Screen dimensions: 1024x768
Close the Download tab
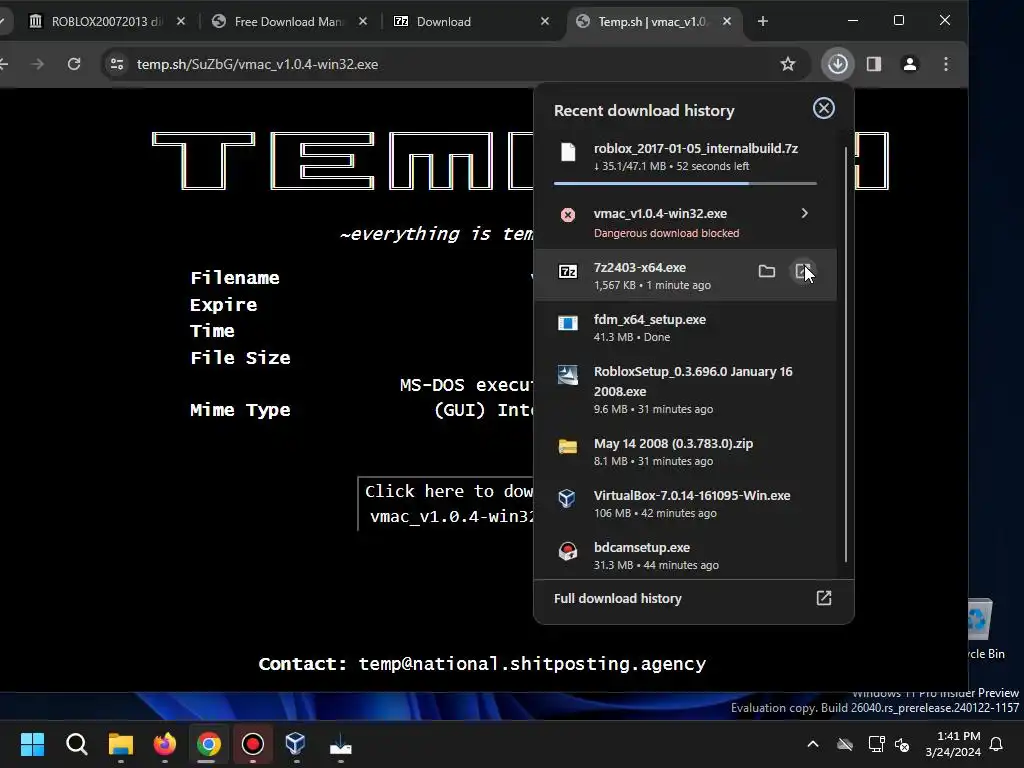click(545, 22)
